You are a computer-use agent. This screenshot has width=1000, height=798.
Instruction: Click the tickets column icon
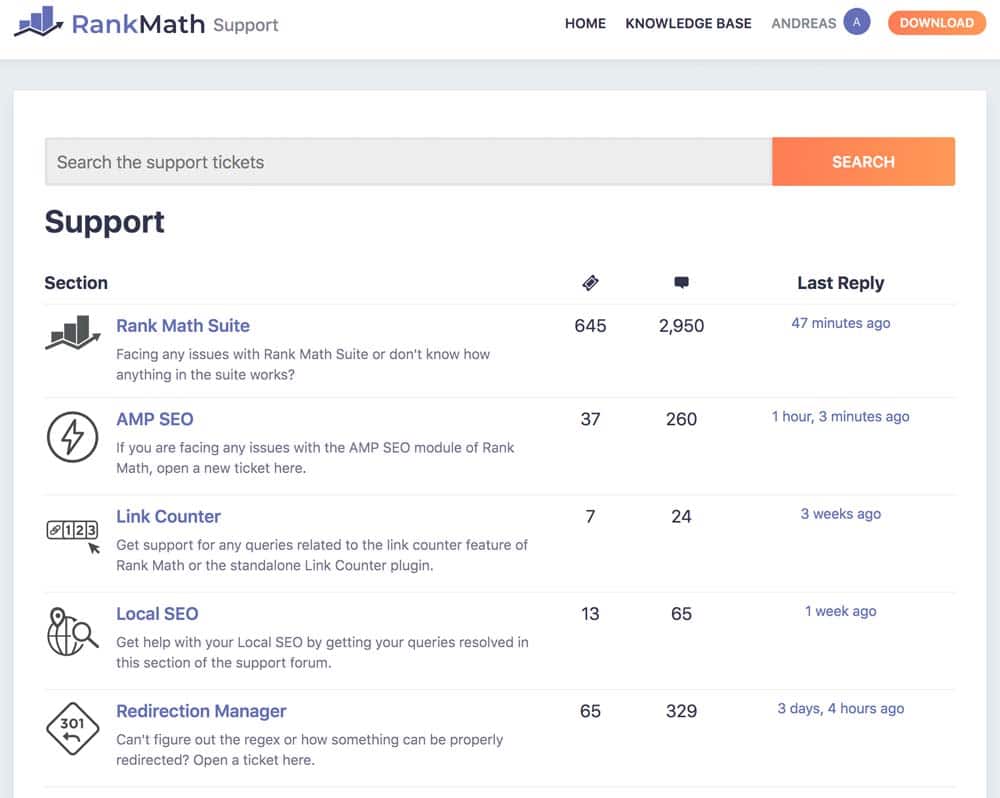pos(591,283)
